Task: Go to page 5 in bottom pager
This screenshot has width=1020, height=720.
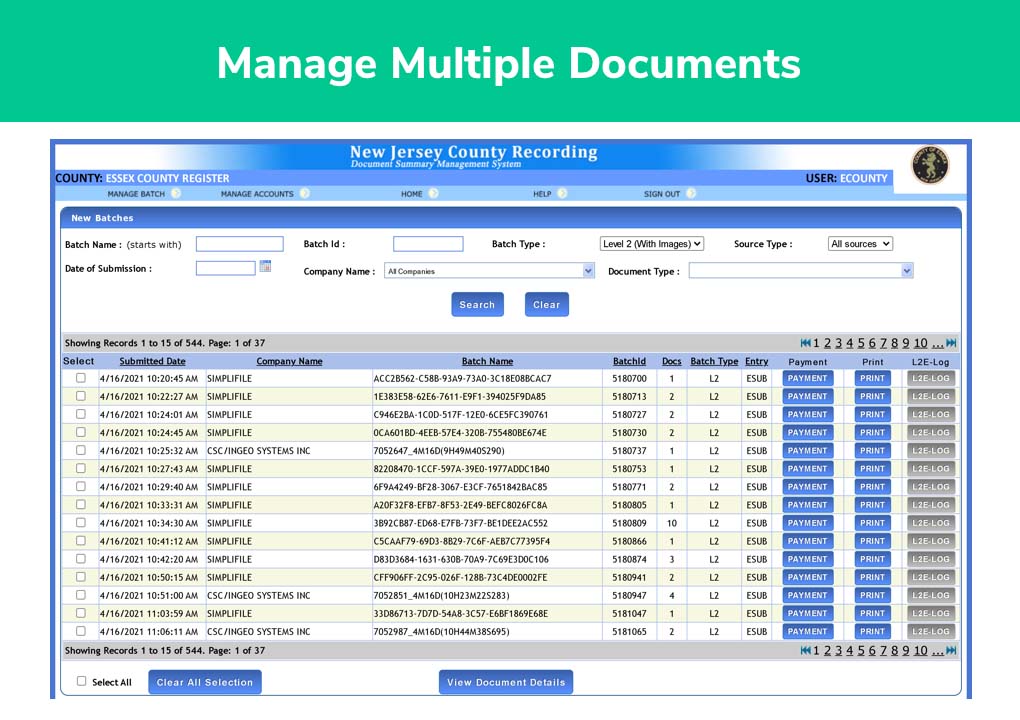Action: pyautogui.click(x=861, y=650)
